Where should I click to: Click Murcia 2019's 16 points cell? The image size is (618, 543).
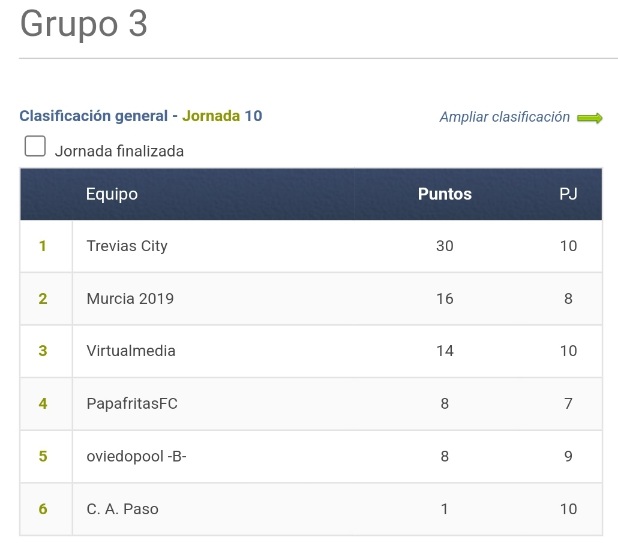click(445, 299)
